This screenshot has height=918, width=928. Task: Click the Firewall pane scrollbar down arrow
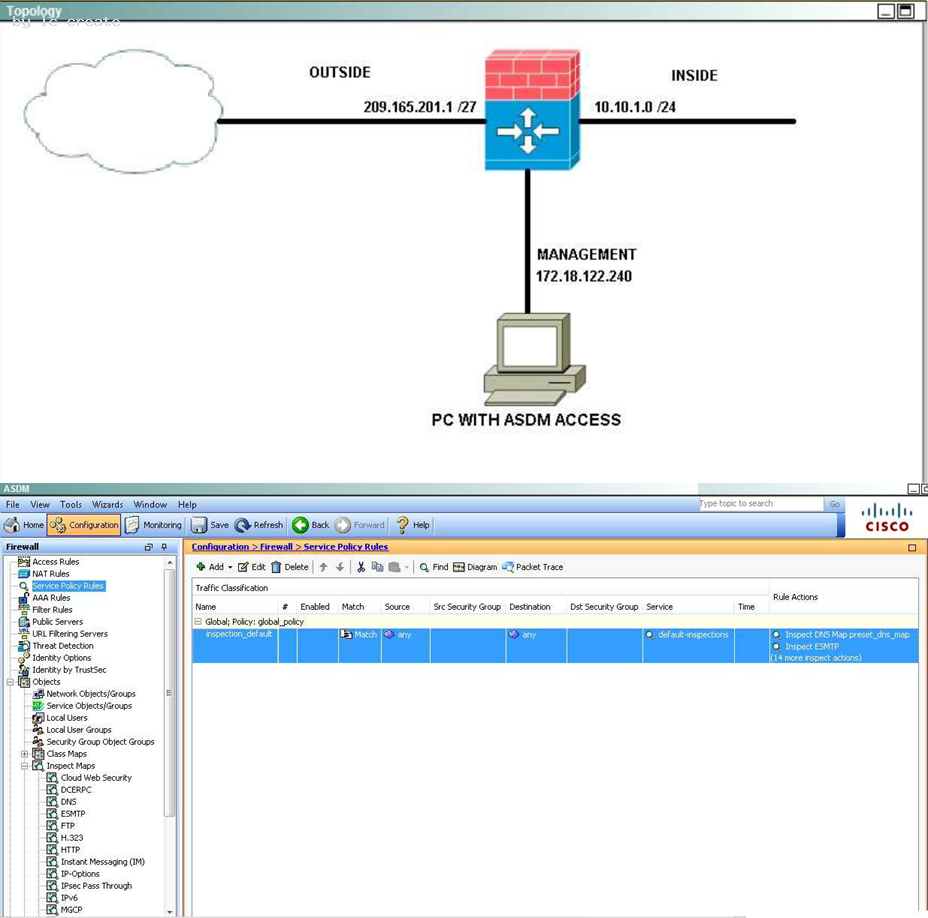(x=170, y=912)
